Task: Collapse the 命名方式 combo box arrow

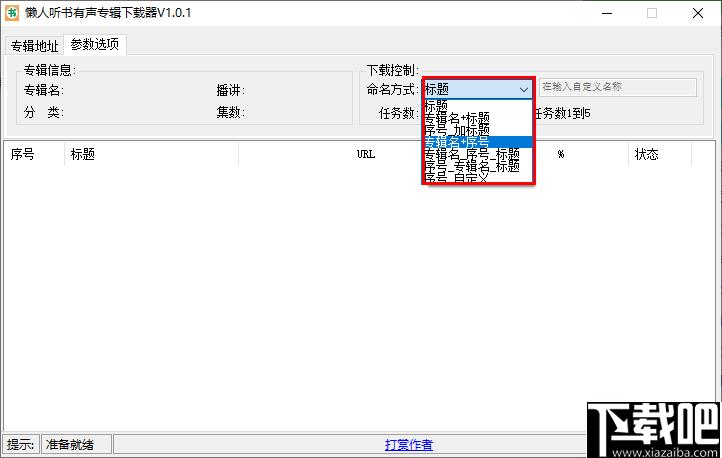Action: [524, 89]
